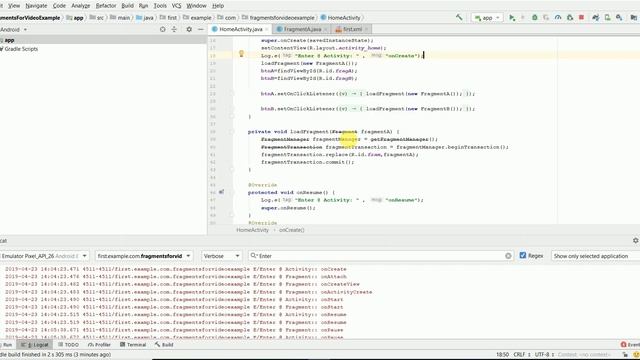Select Gradle Scripts tree item
Viewport: 640px width, 360px height.
pos(21,49)
